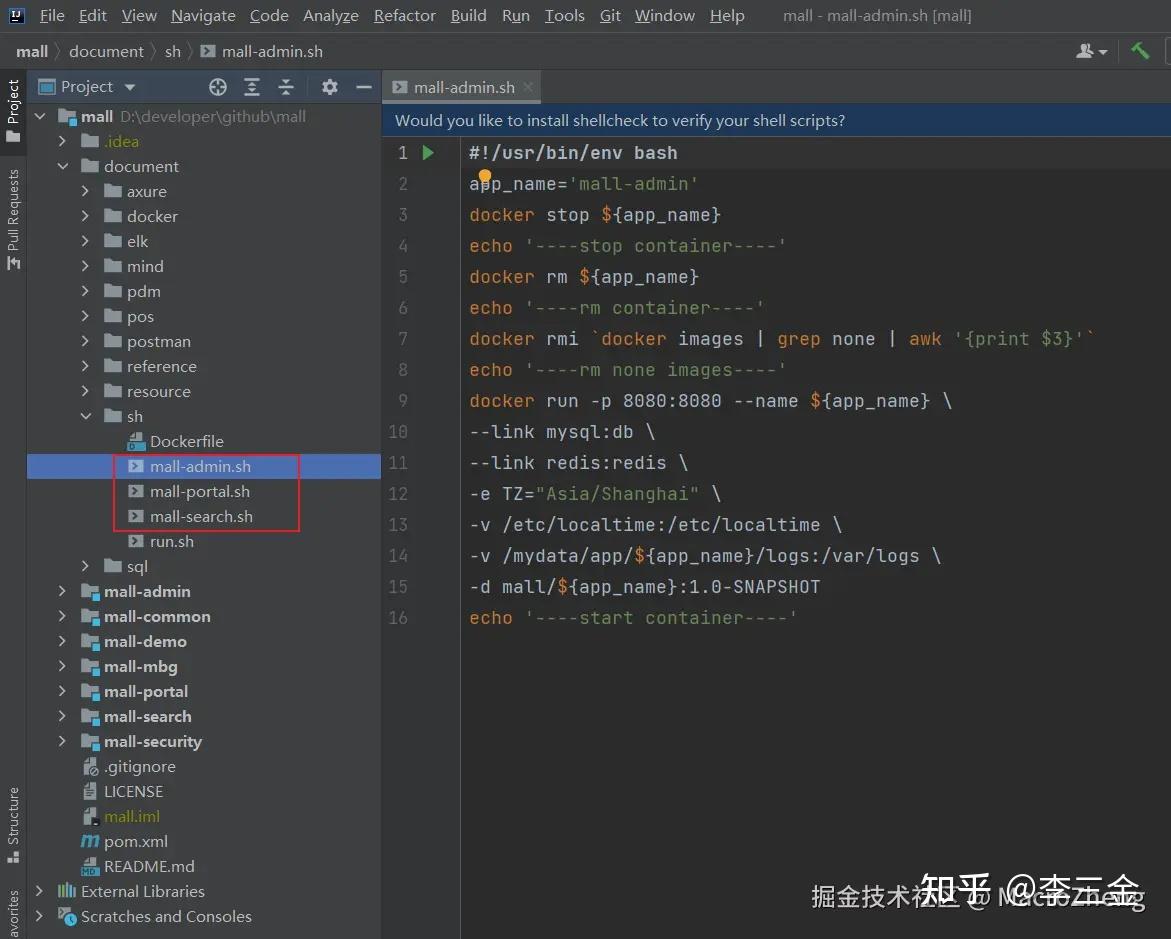Image resolution: width=1171 pixels, height=939 pixels.
Task: Select the README.md file
Action: pyautogui.click(x=149, y=867)
